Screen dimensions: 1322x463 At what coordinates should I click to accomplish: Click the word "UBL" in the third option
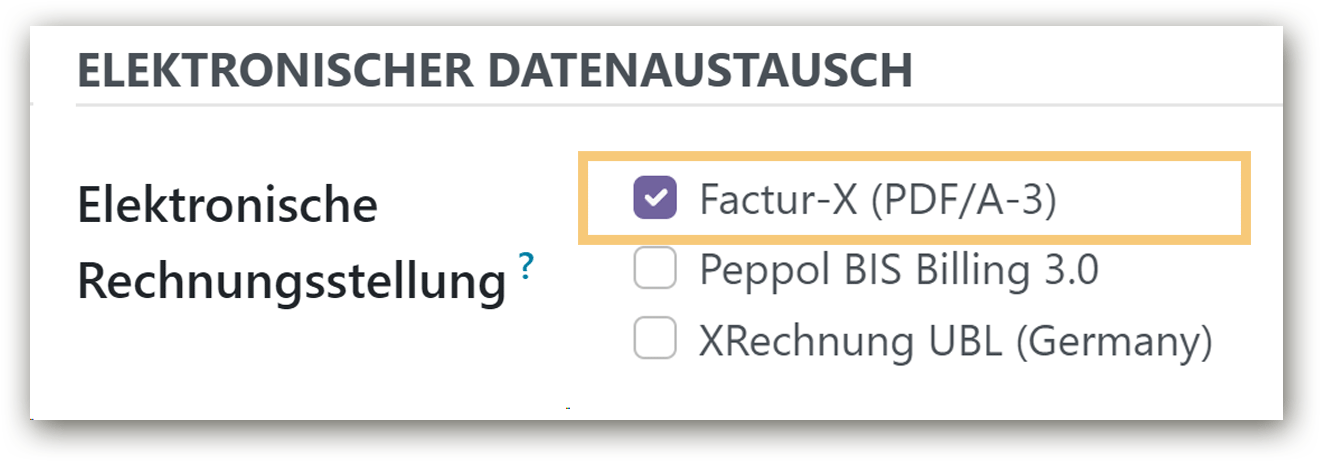[x=964, y=342]
